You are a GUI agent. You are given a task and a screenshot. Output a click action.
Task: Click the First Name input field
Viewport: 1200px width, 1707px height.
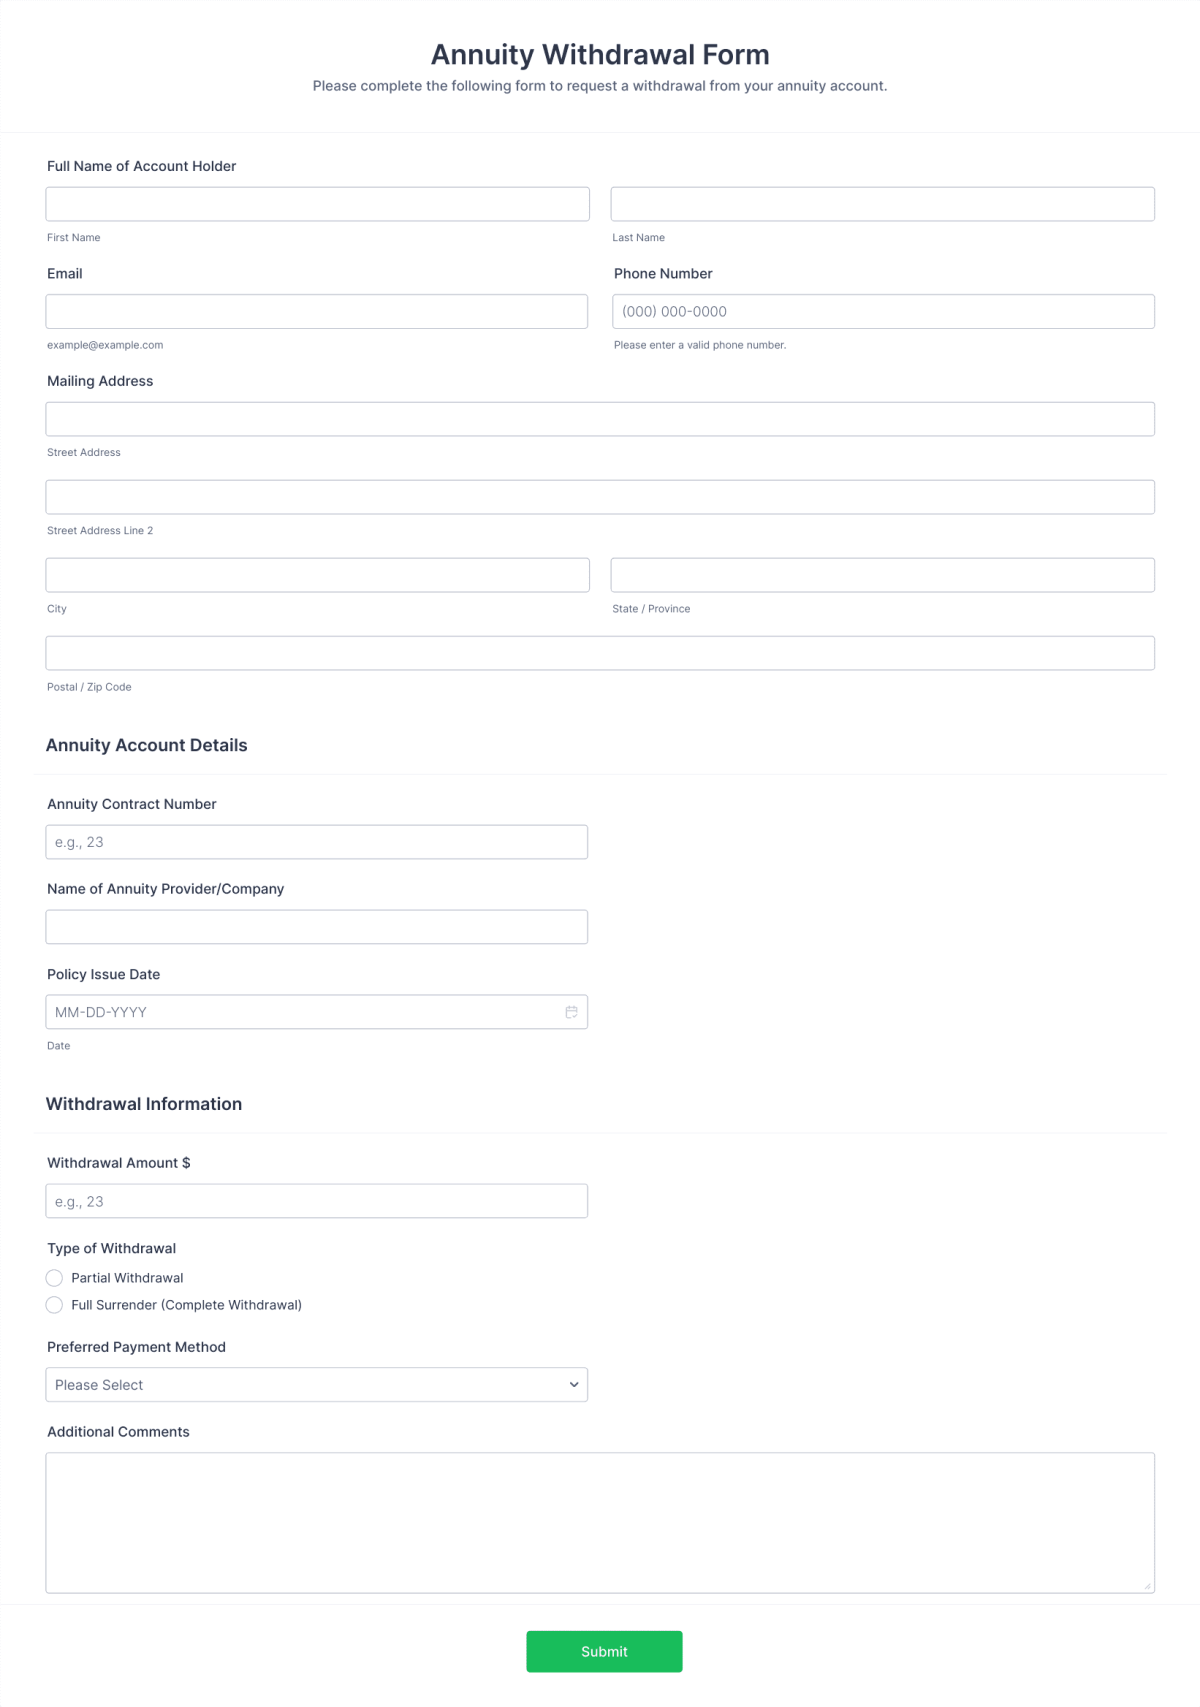(x=317, y=203)
